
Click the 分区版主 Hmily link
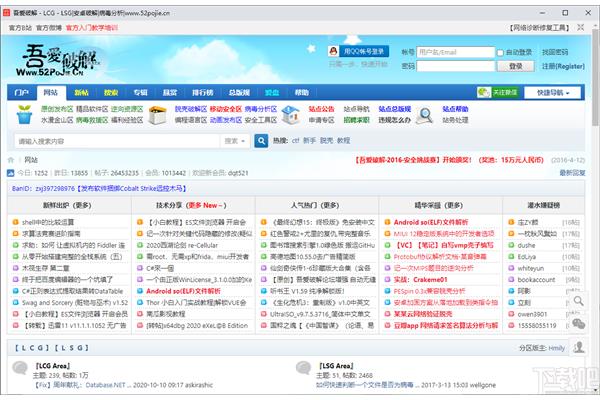(556, 348)
